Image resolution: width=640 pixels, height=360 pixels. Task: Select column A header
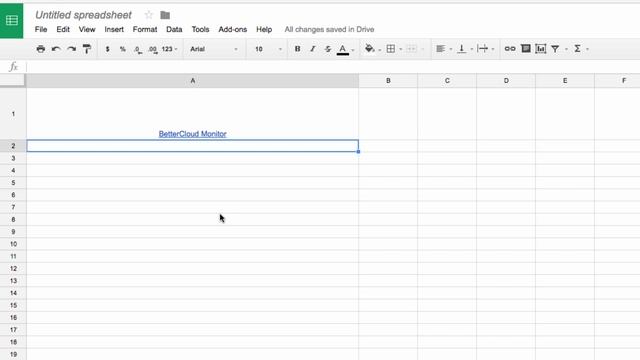[x=193, y=81]
